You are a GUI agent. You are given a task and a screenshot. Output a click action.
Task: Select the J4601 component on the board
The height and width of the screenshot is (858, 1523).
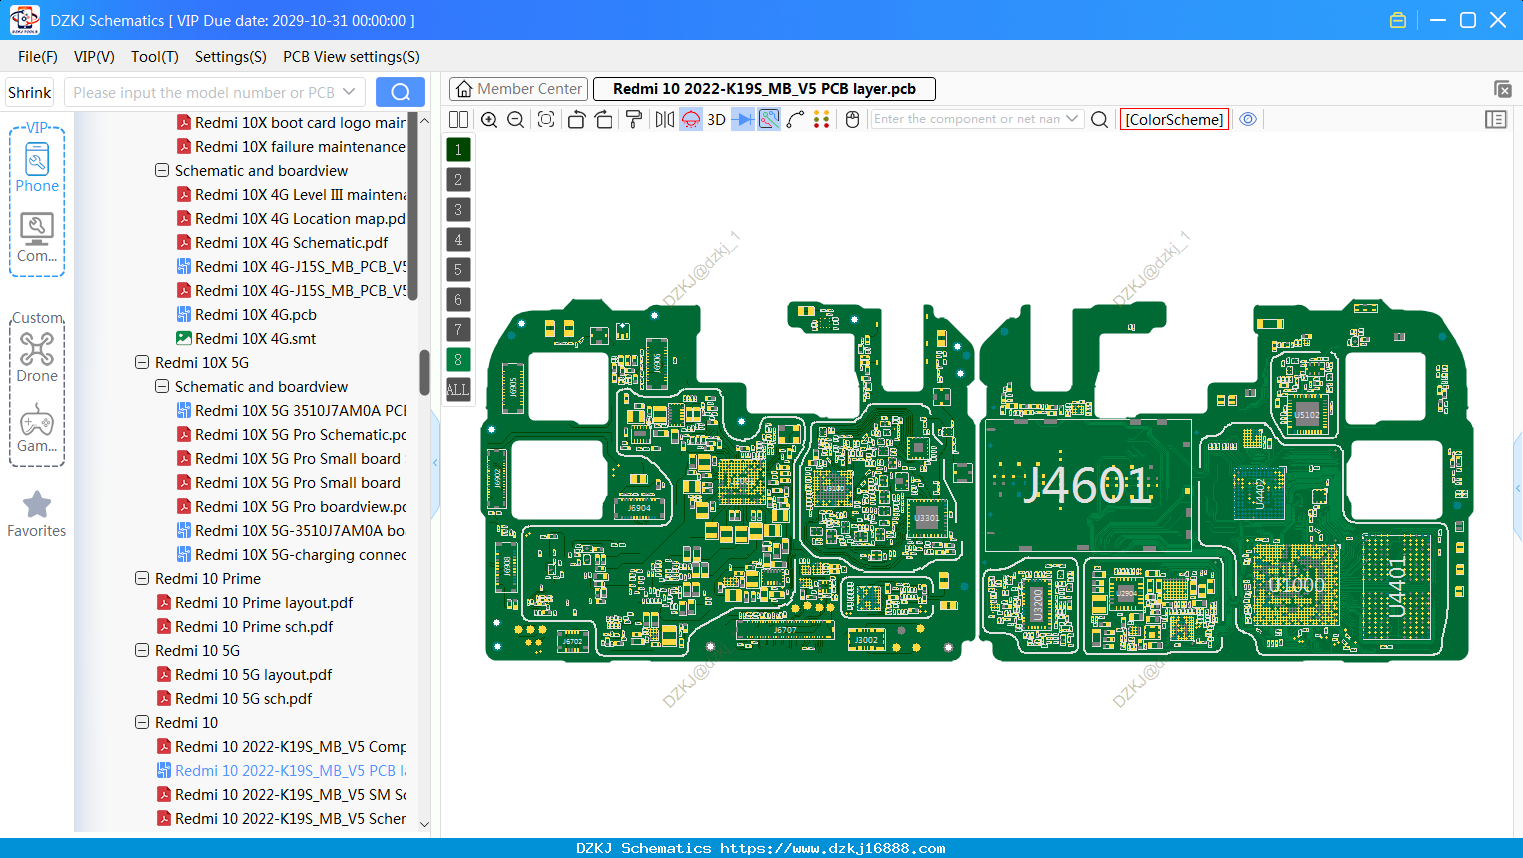(1088, 486)
